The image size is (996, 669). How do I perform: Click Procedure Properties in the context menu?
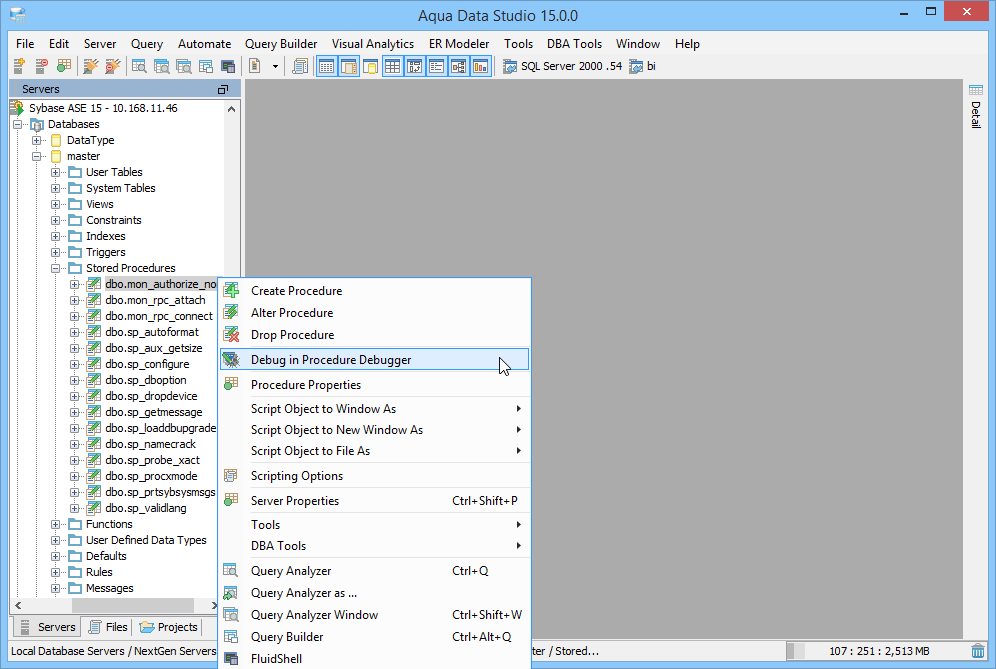(x=374, y=385)
